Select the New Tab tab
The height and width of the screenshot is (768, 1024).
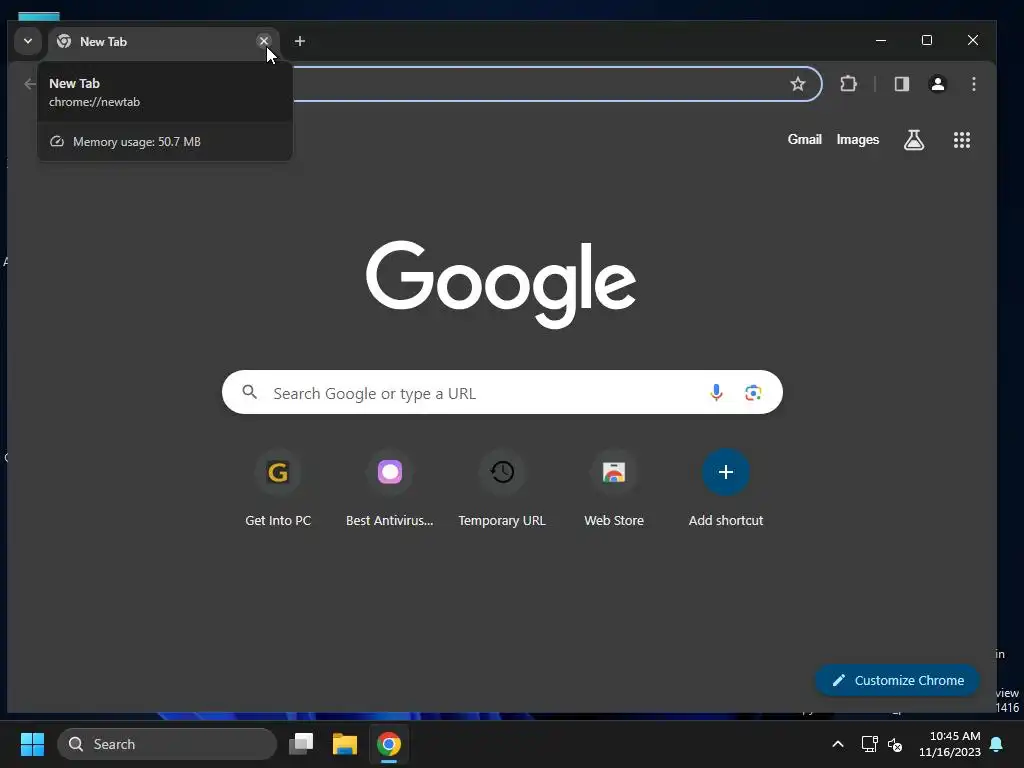[x=163, y=42]
